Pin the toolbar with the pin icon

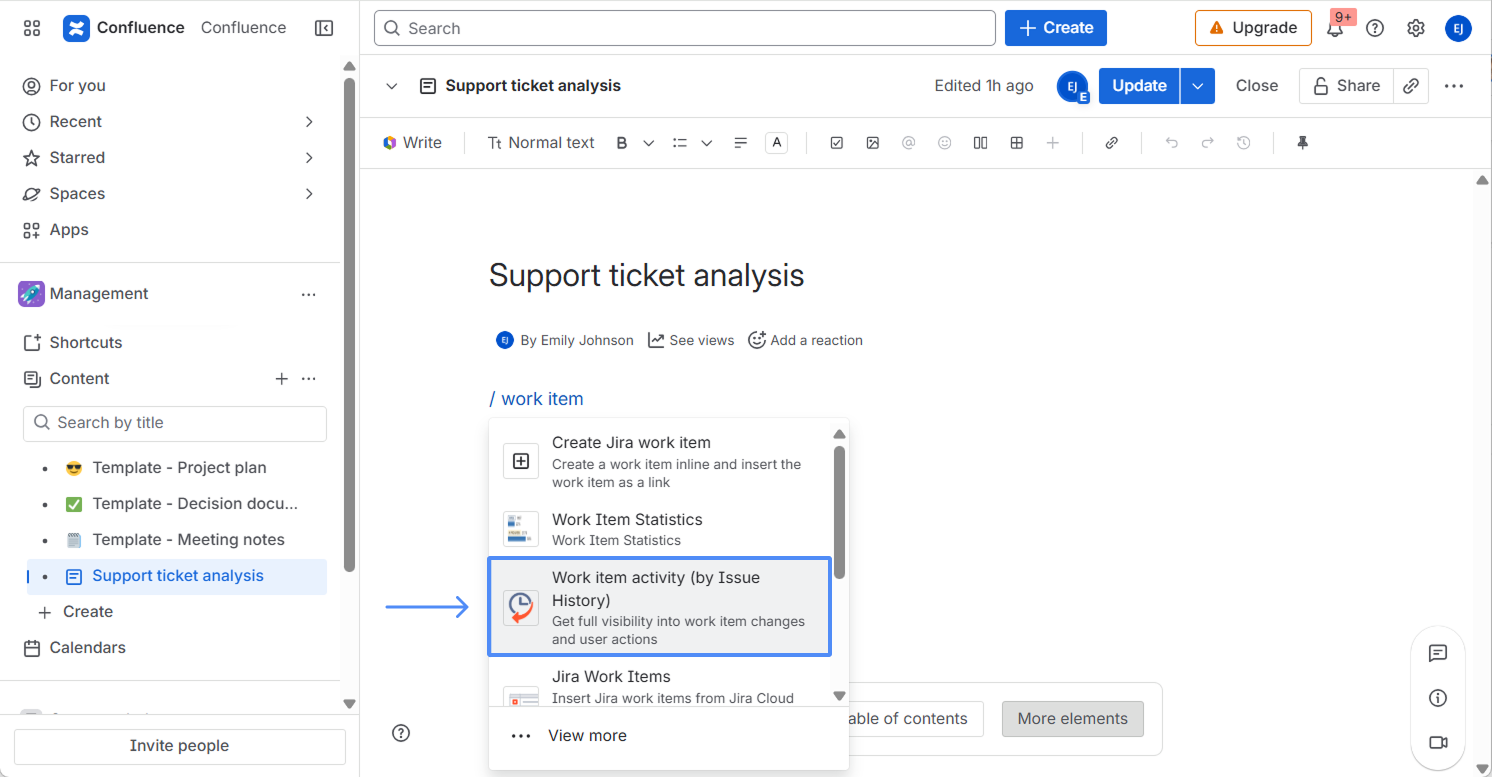tap(1302, 143)
